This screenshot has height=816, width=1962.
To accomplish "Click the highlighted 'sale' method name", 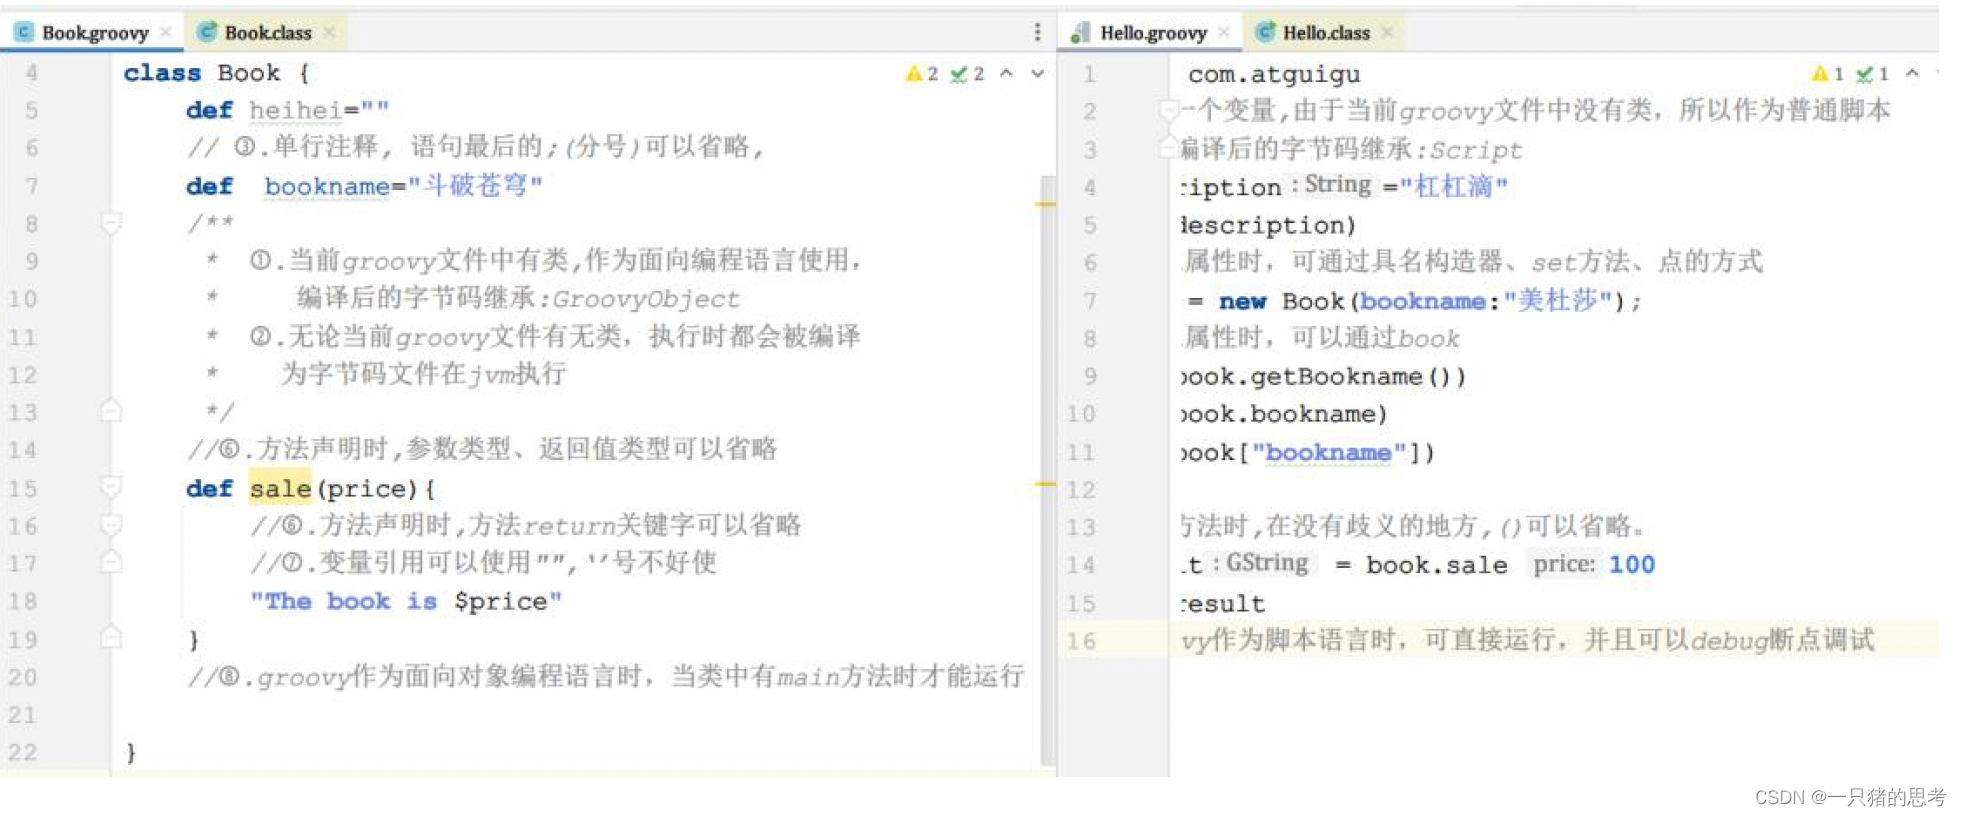I will (x=280, y=488).
